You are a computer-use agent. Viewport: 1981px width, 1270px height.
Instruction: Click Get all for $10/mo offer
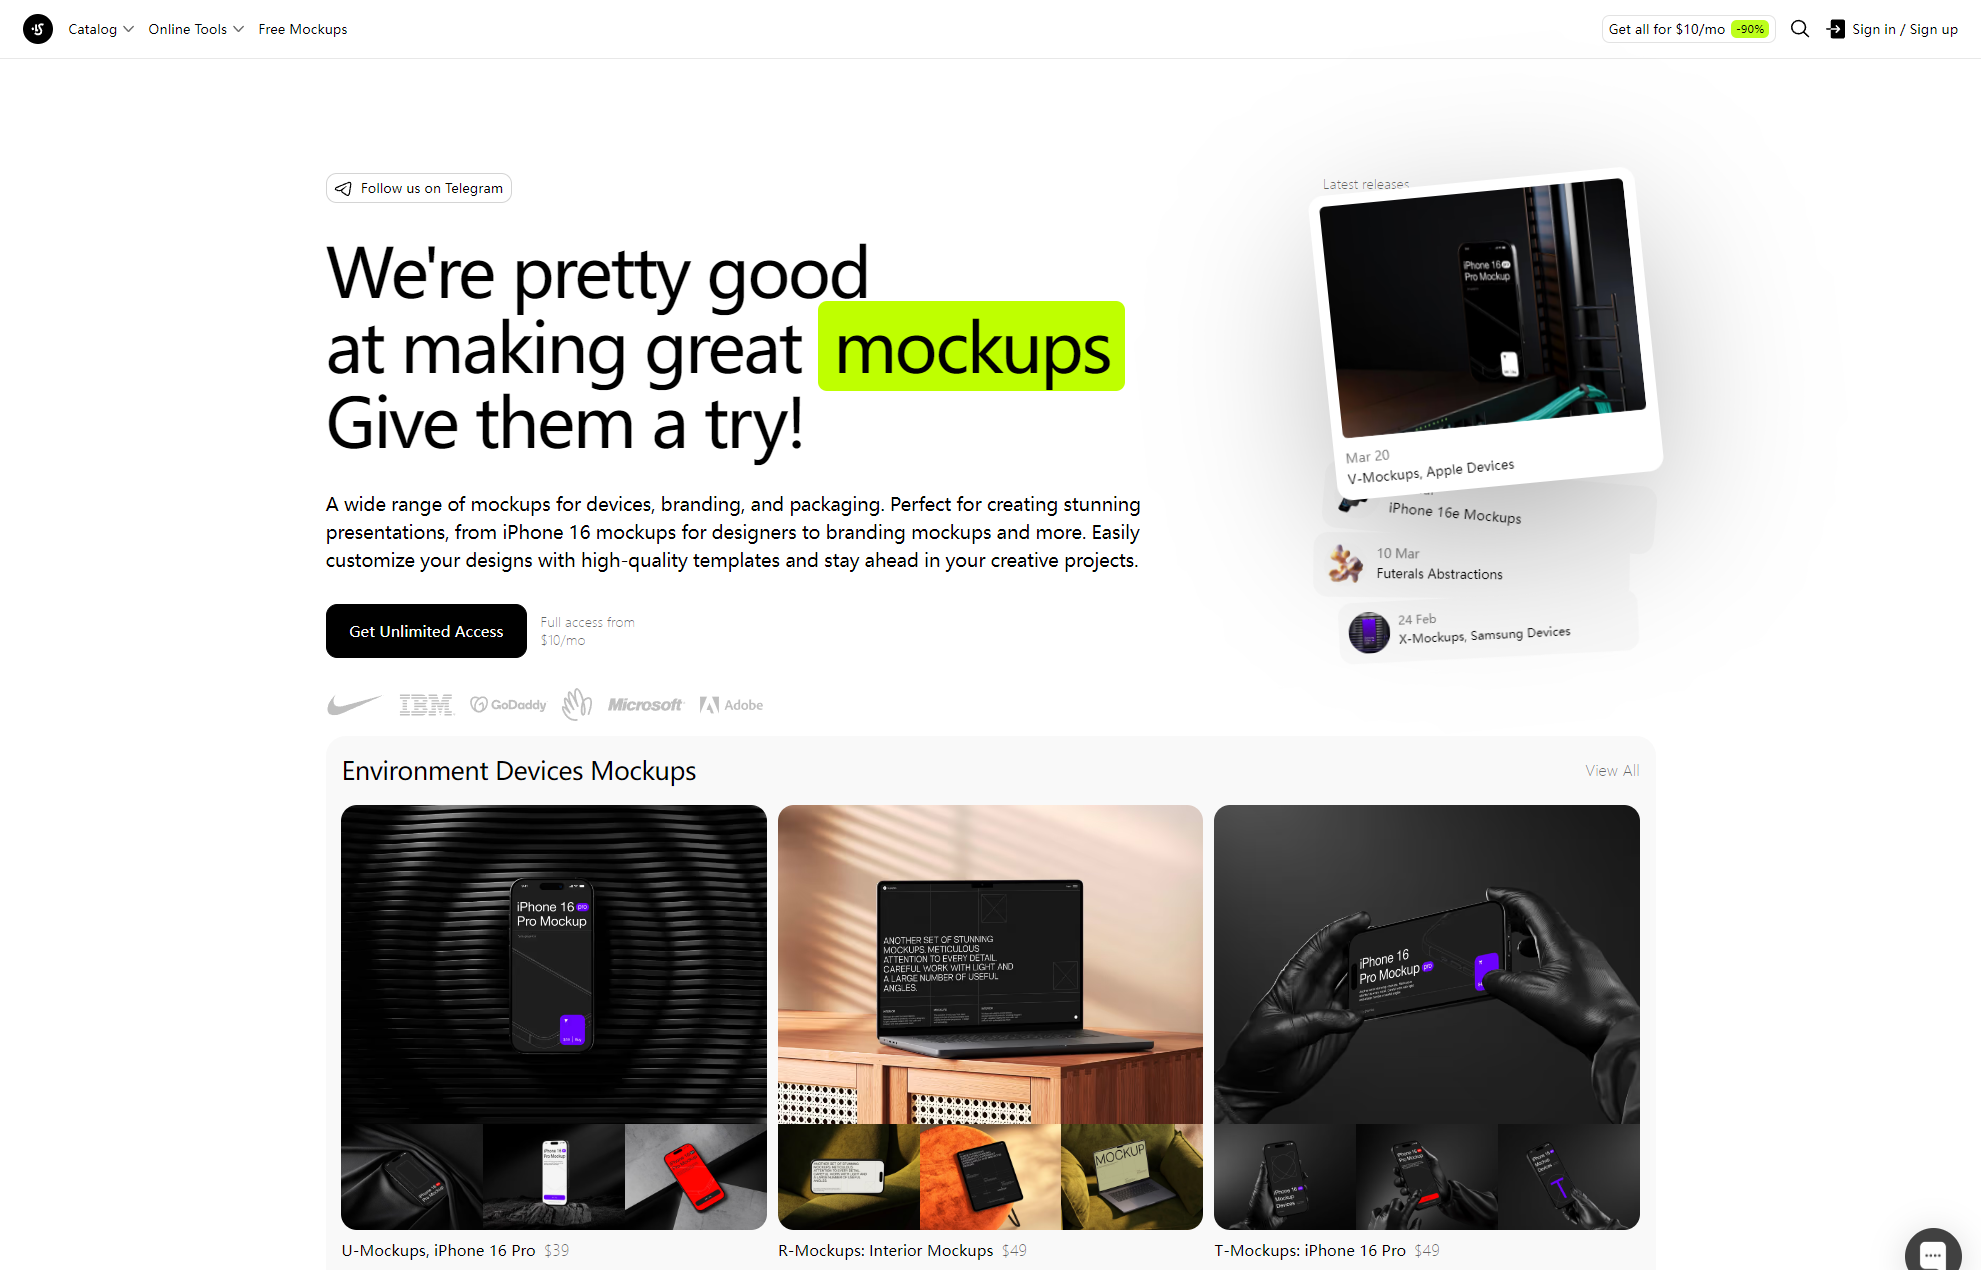coord(1688,29)
